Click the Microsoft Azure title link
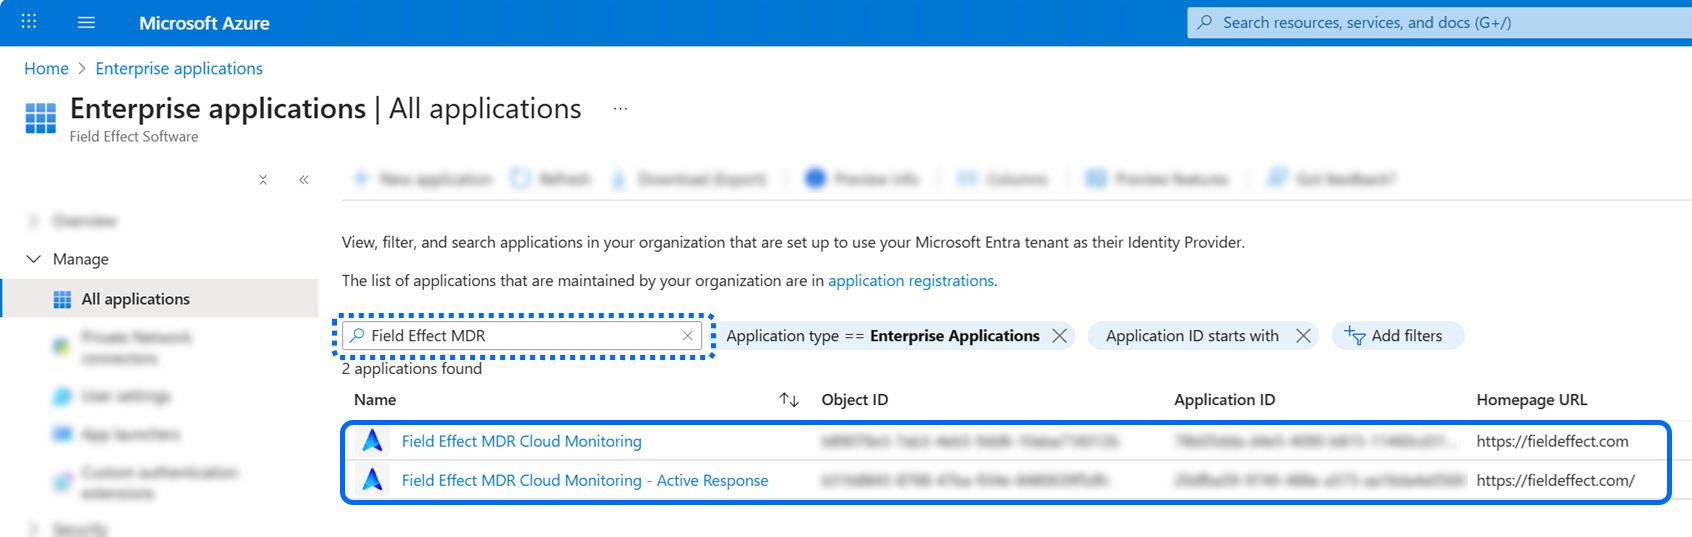This screenshot has height=537, width=1692. (204, 23)
